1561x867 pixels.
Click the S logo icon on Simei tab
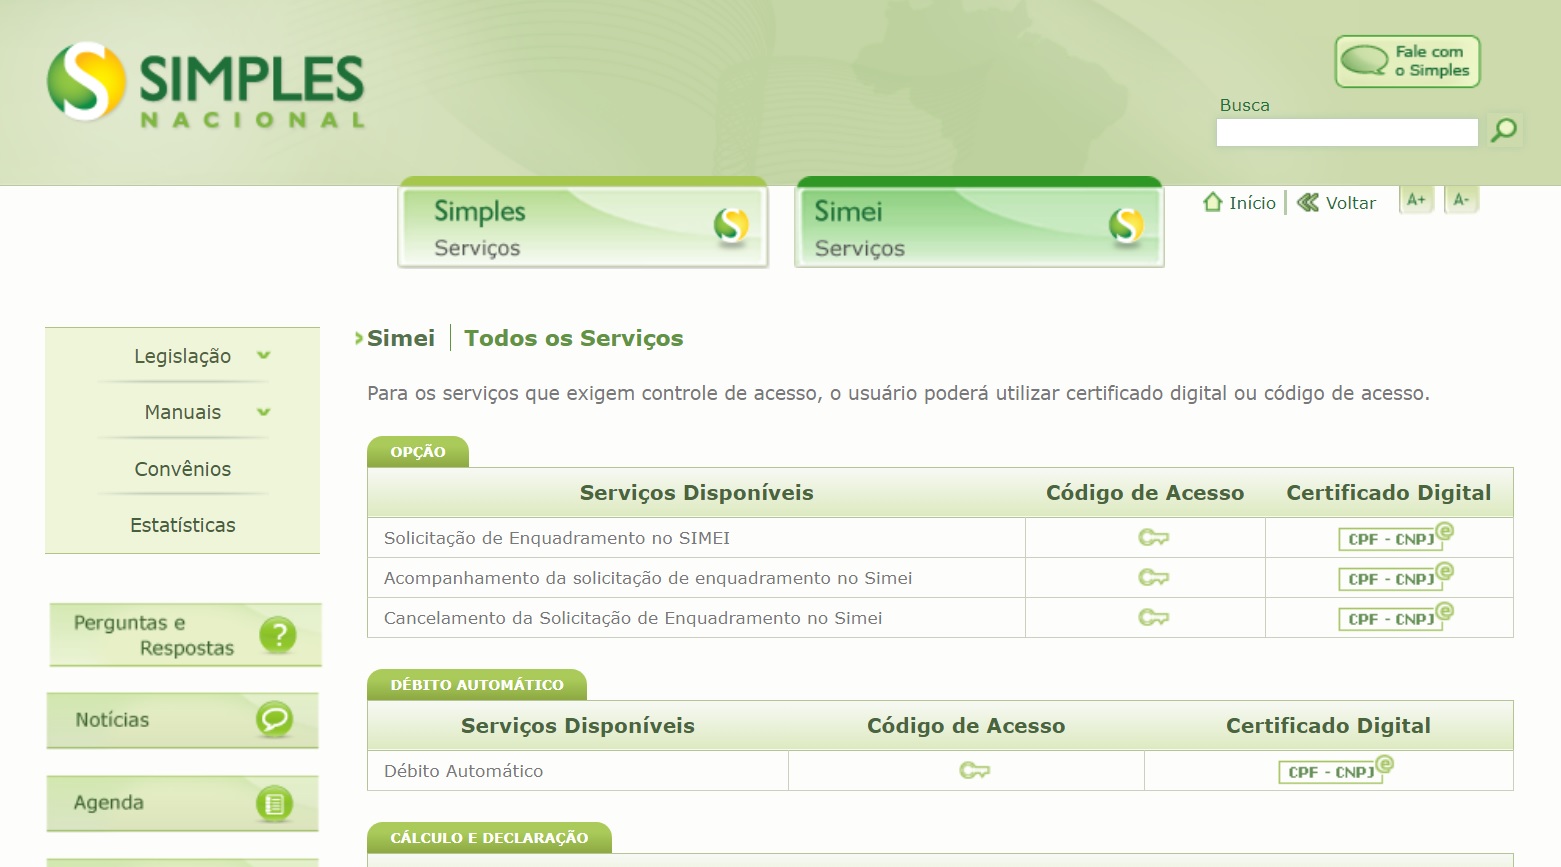[x=1126, y=225]
